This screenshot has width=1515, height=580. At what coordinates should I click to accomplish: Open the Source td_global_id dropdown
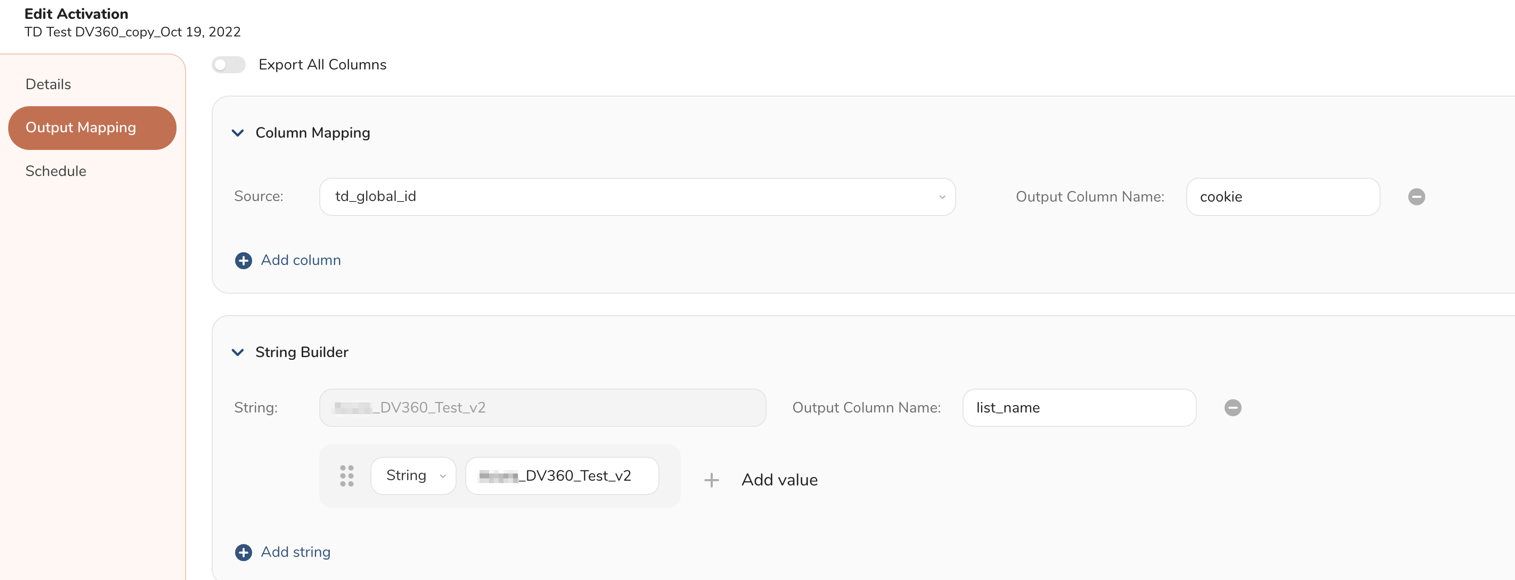pyautogui.click(x=637, y=197)
